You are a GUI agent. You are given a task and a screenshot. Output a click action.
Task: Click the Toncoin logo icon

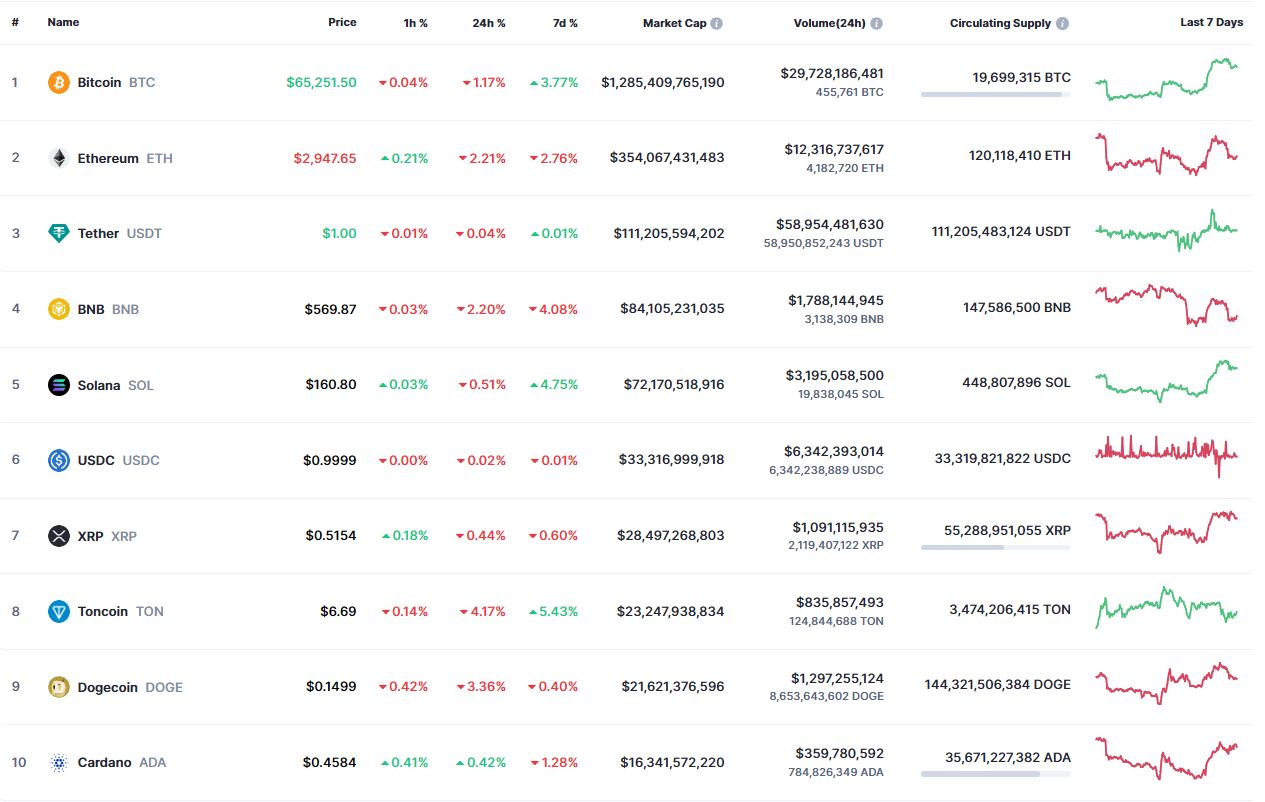[59, 611]
